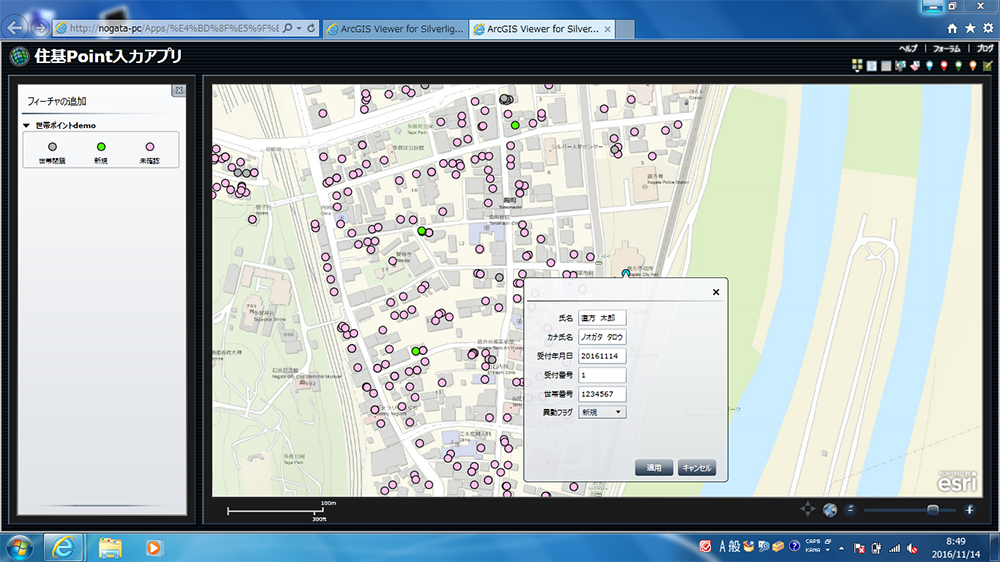Open the edit pencil tool in toolbar

(x=988, y=66)
